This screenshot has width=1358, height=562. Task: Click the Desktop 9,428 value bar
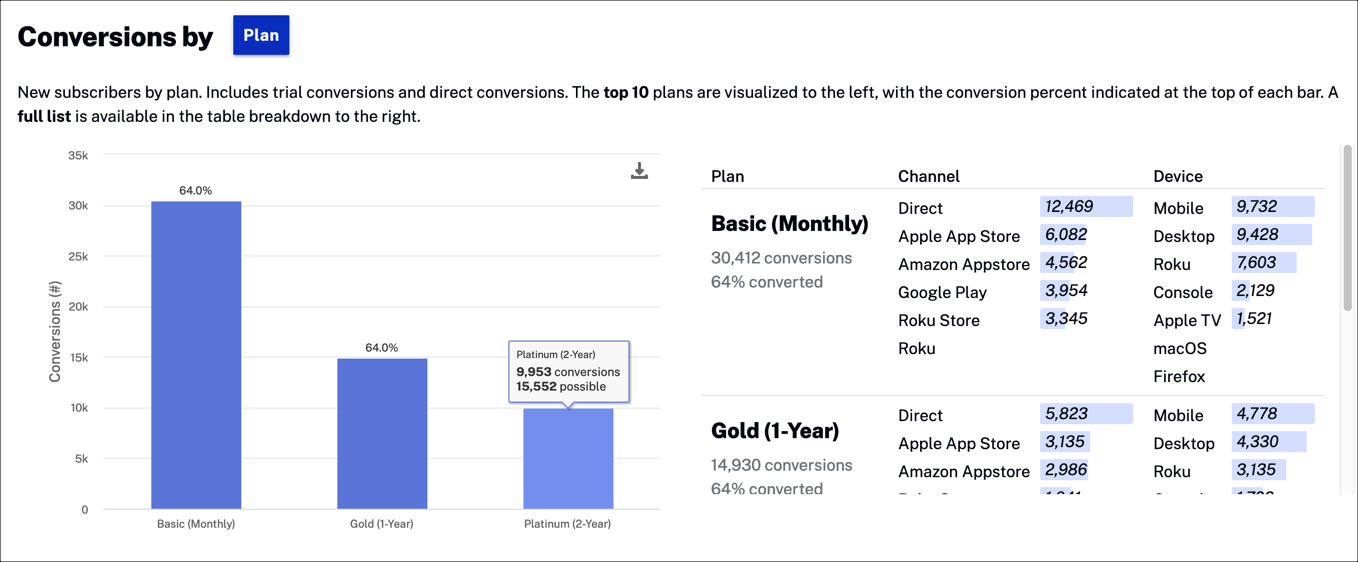coord(1270,235)
